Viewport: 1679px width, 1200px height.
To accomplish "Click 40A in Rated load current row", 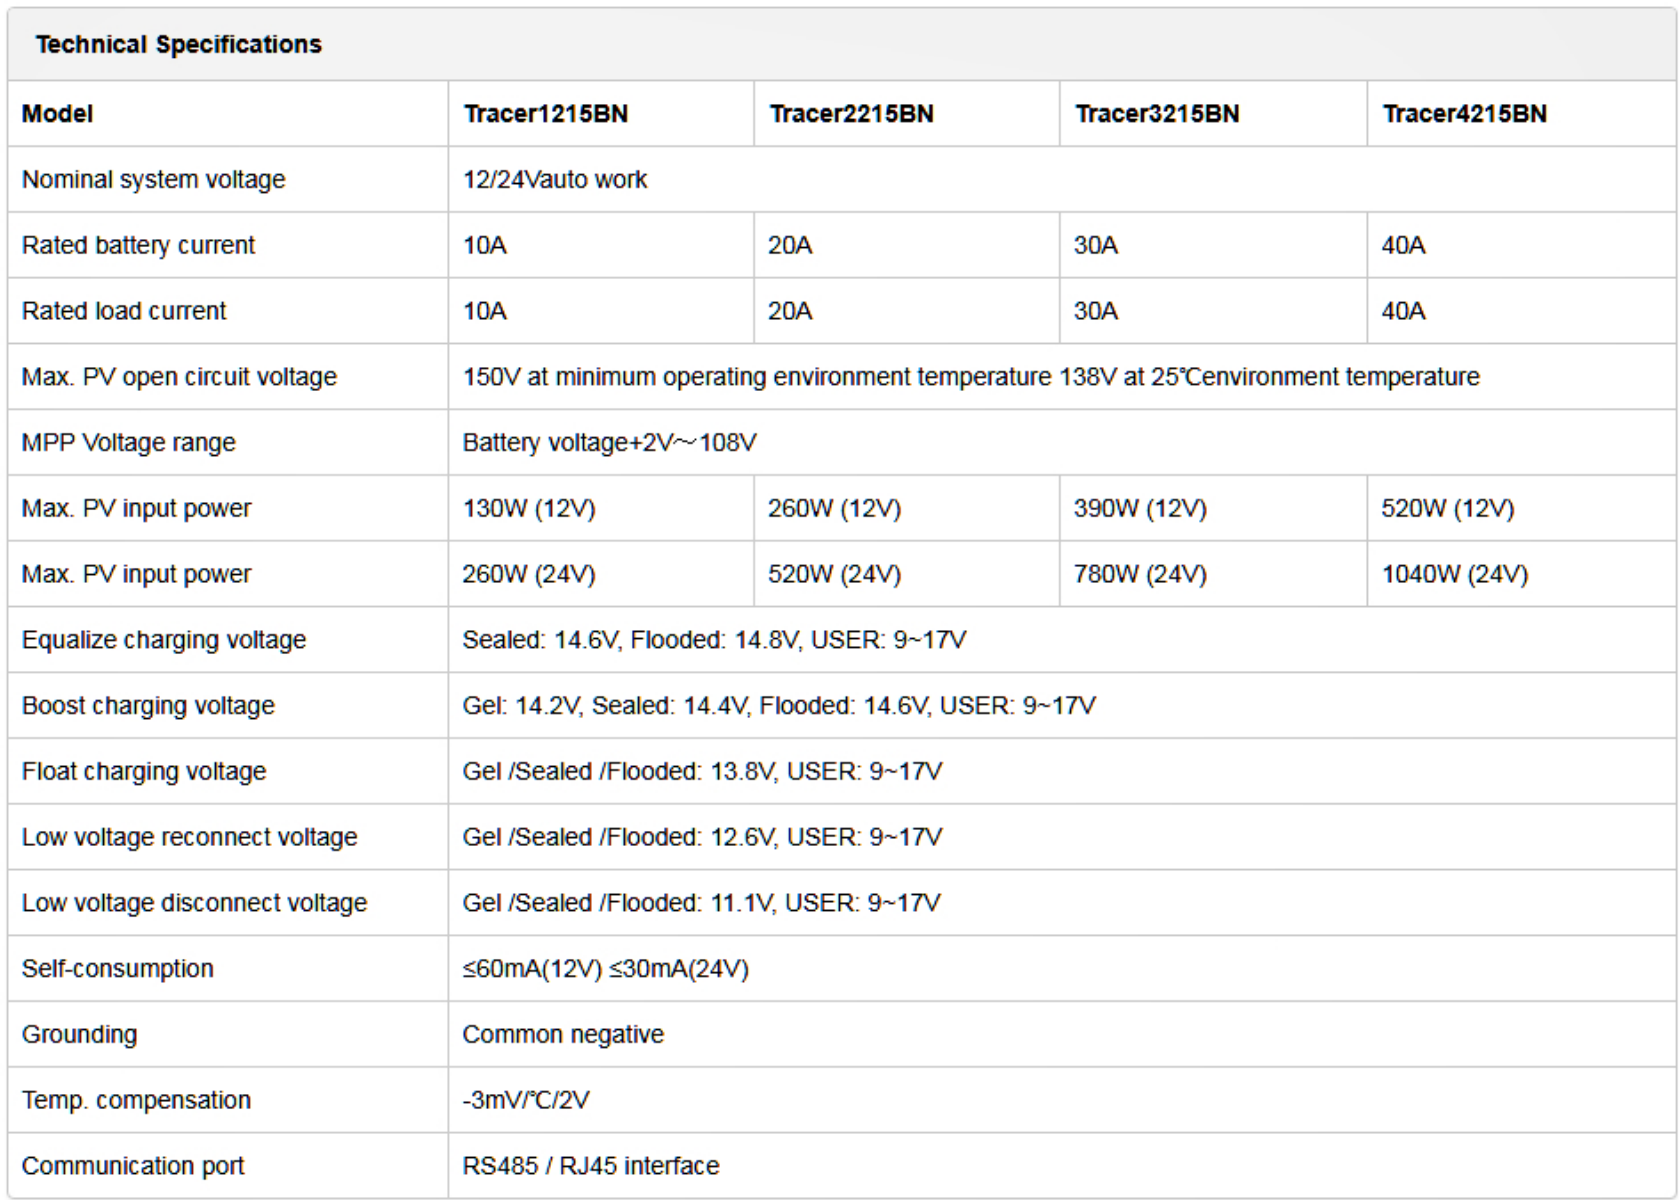I will click(x=1403, y=311).
